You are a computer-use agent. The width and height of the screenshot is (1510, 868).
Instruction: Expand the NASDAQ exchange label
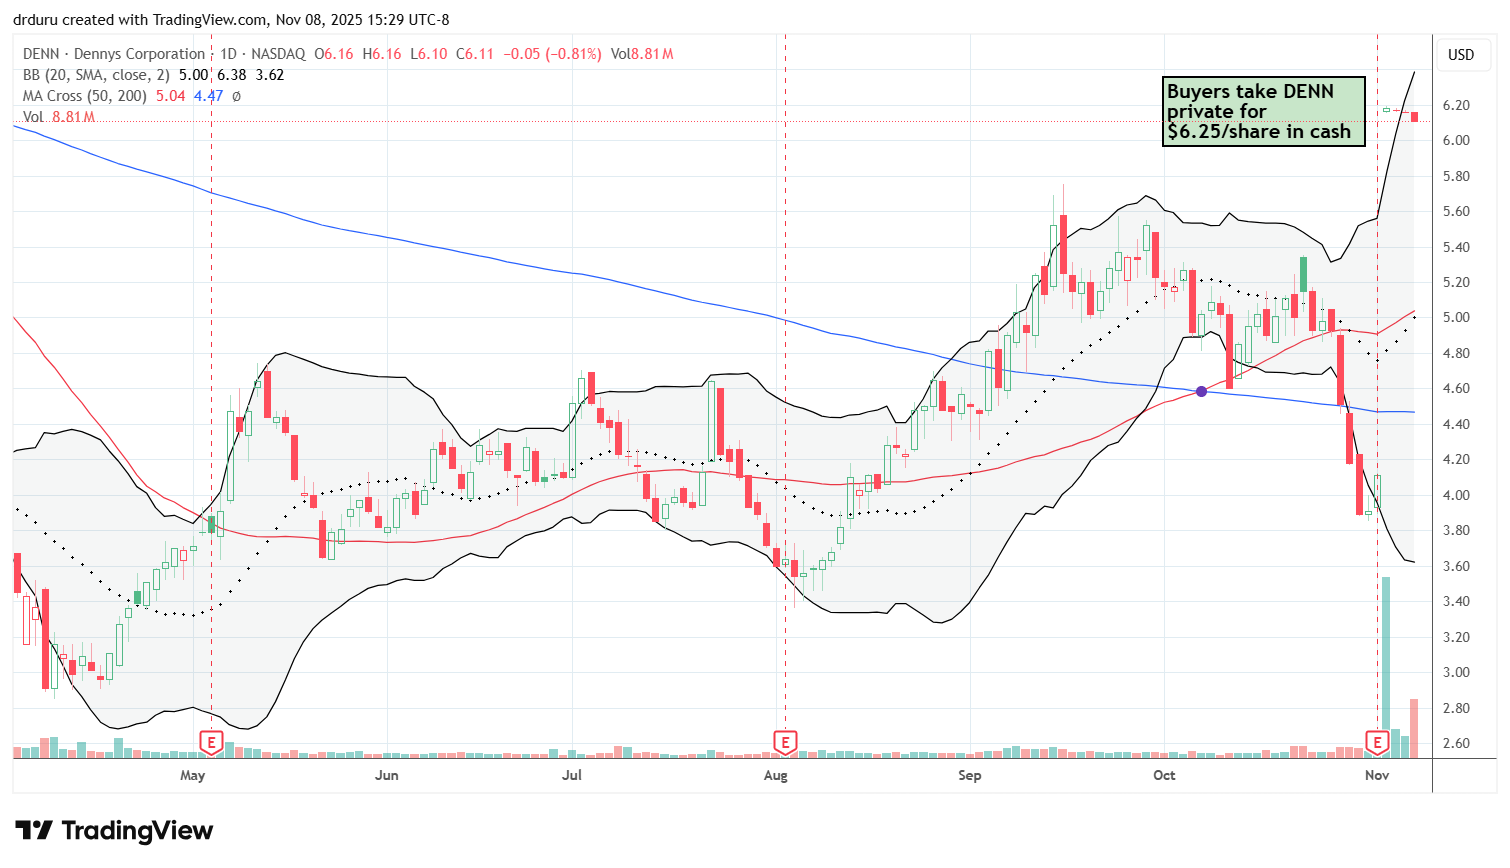pos(275,54)
